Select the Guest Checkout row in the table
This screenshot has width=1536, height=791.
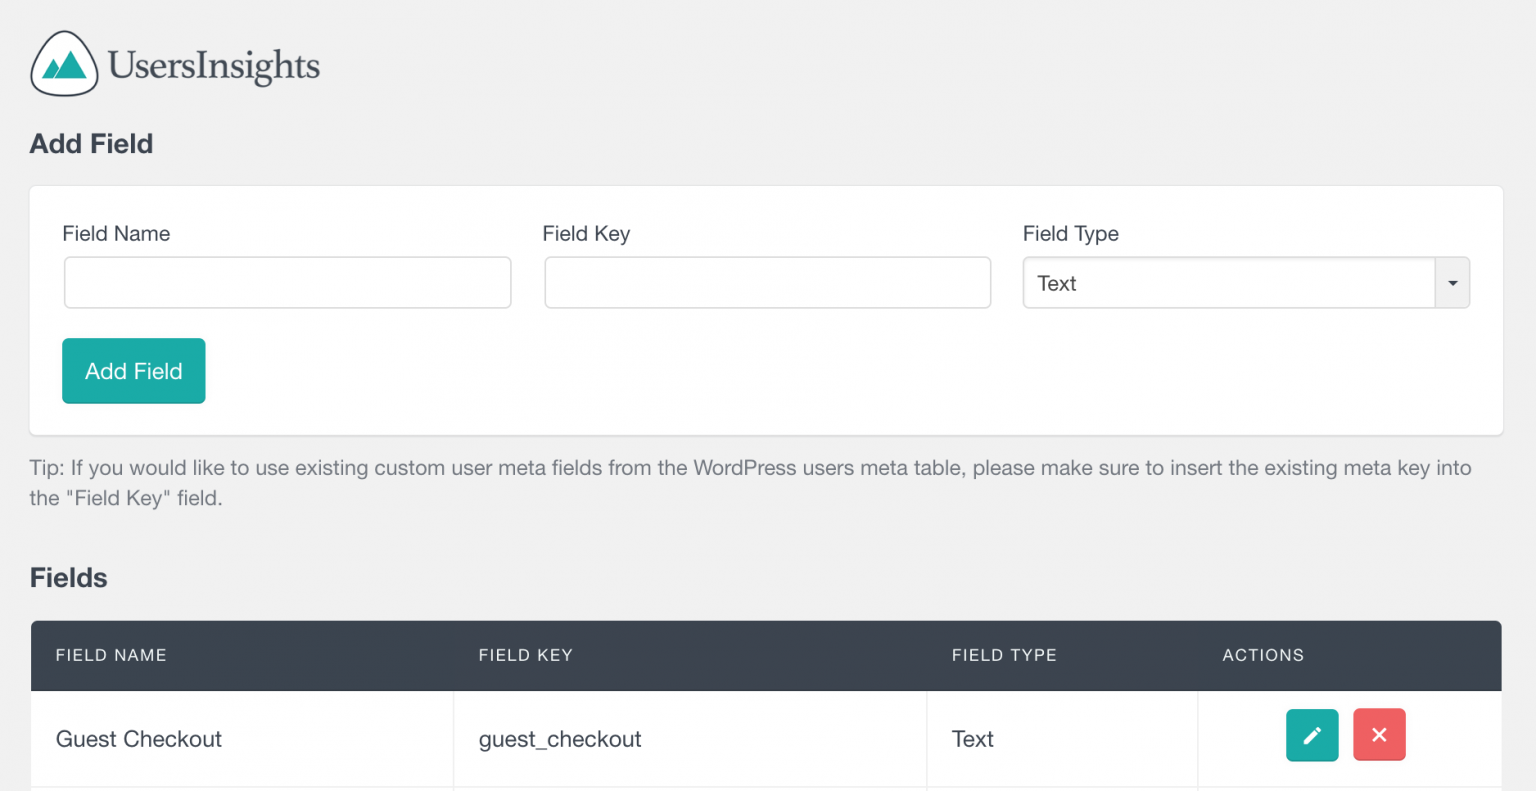[x=139, y=739]
